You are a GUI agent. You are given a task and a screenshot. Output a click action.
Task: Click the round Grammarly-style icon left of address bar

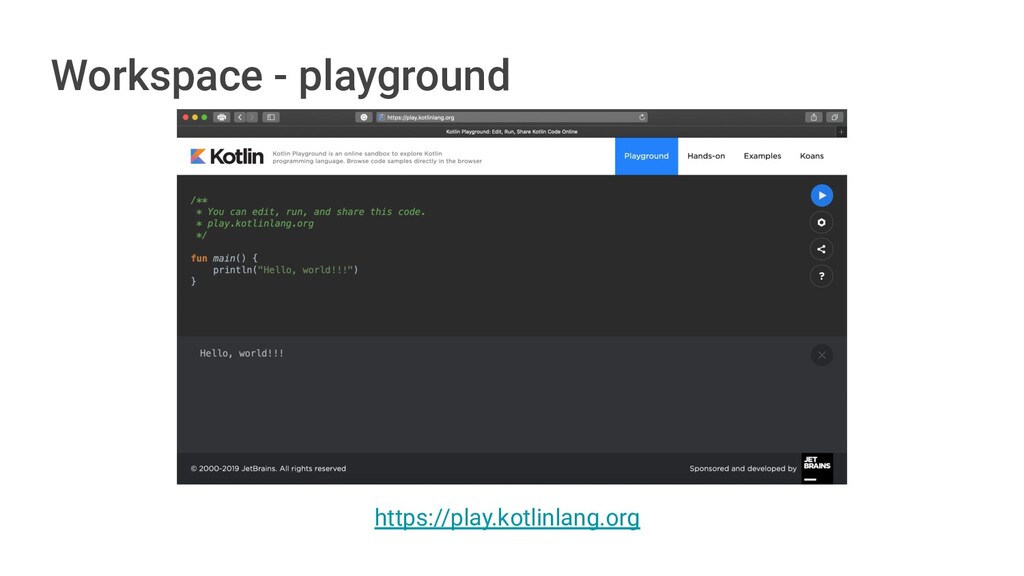(364, 118)
